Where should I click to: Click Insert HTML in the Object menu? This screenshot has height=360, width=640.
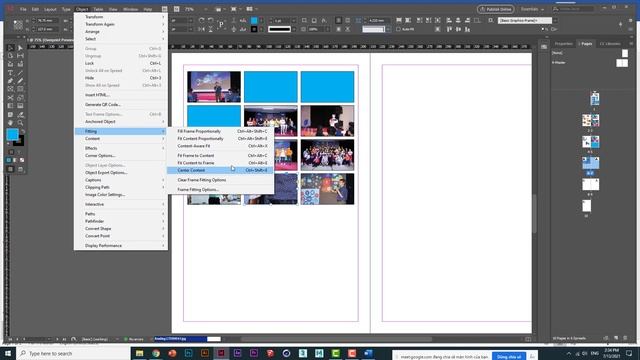point(121,95)
